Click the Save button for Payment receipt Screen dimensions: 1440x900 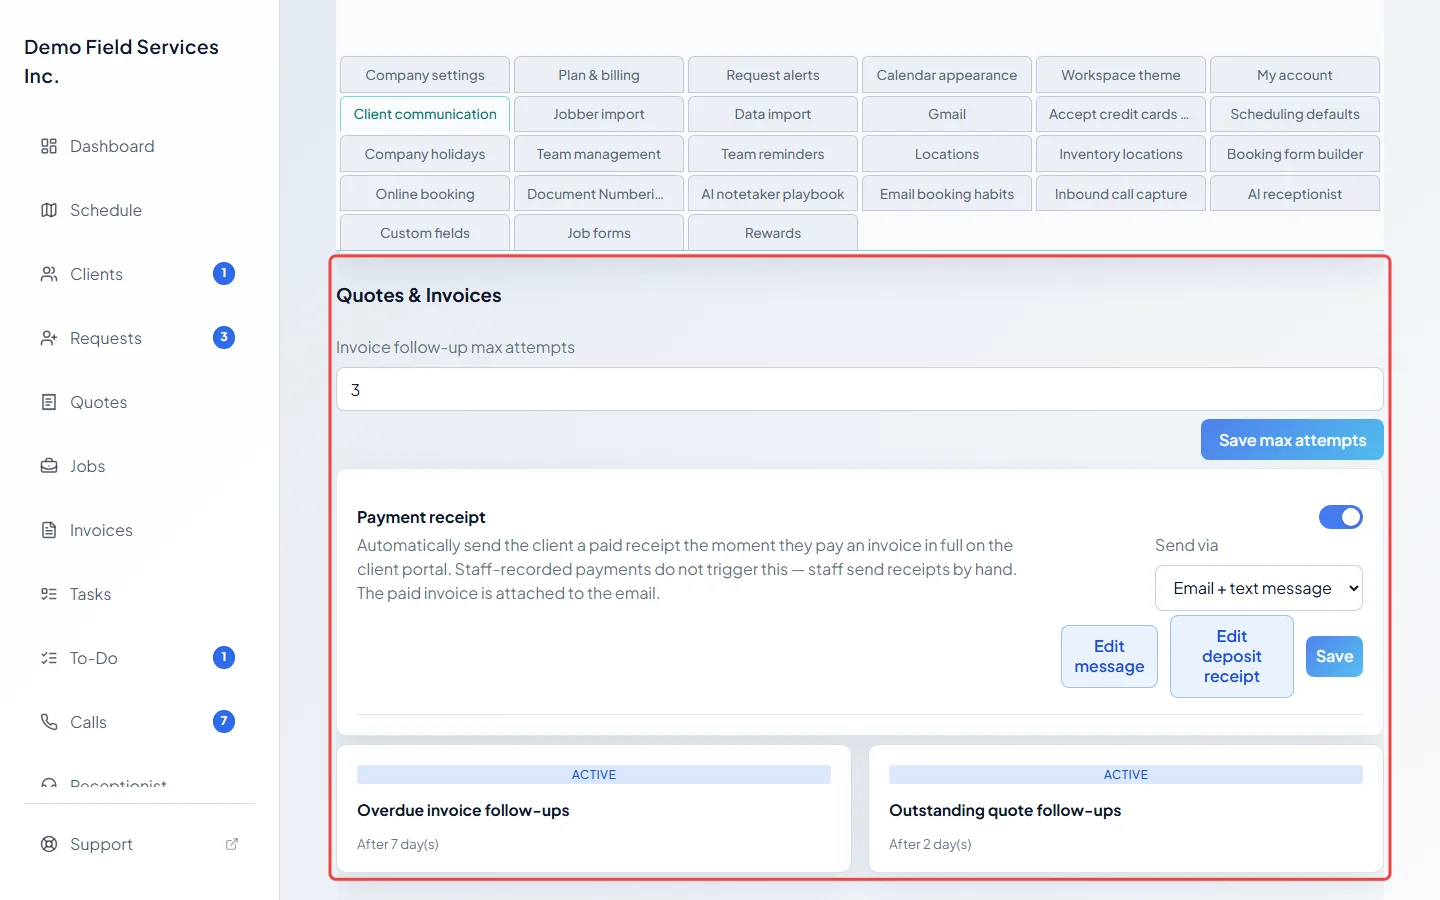1334,656
